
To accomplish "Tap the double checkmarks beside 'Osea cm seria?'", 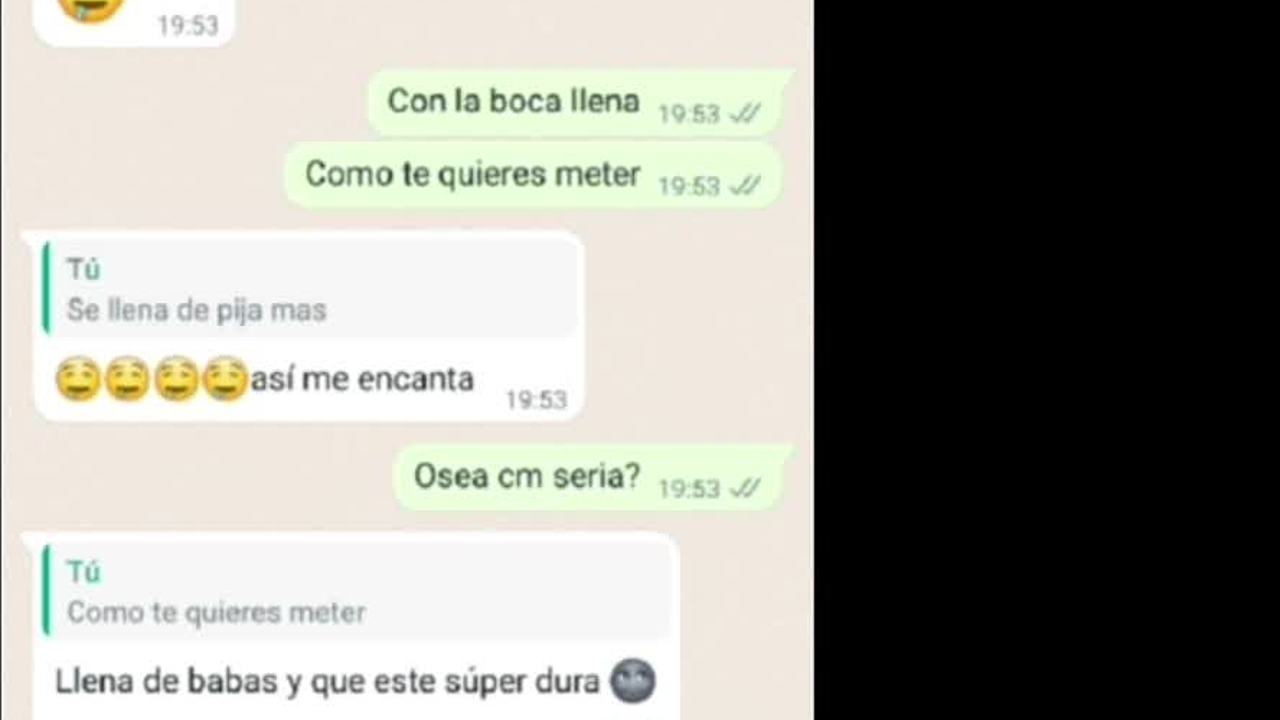I will tap(744, 488).
